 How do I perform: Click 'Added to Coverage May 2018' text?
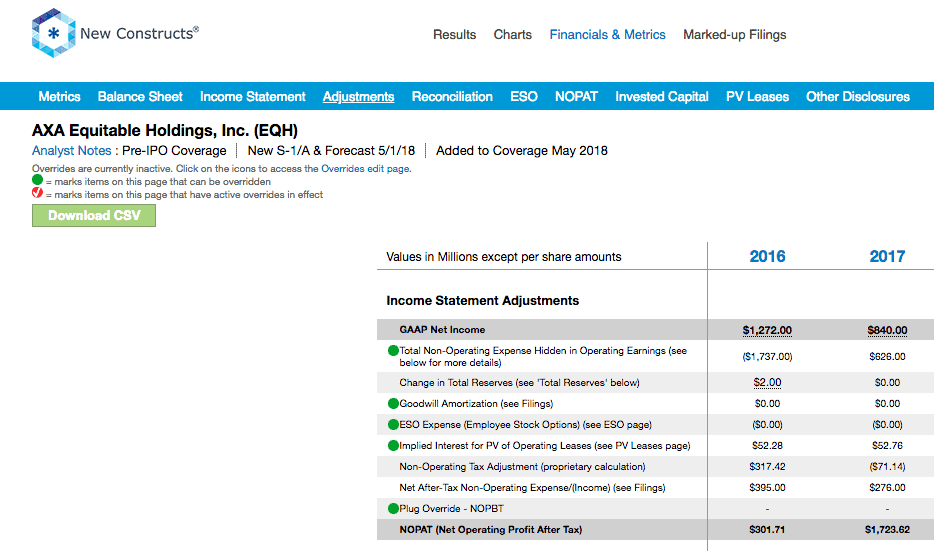pyautogui.click(x=522, y=151)
